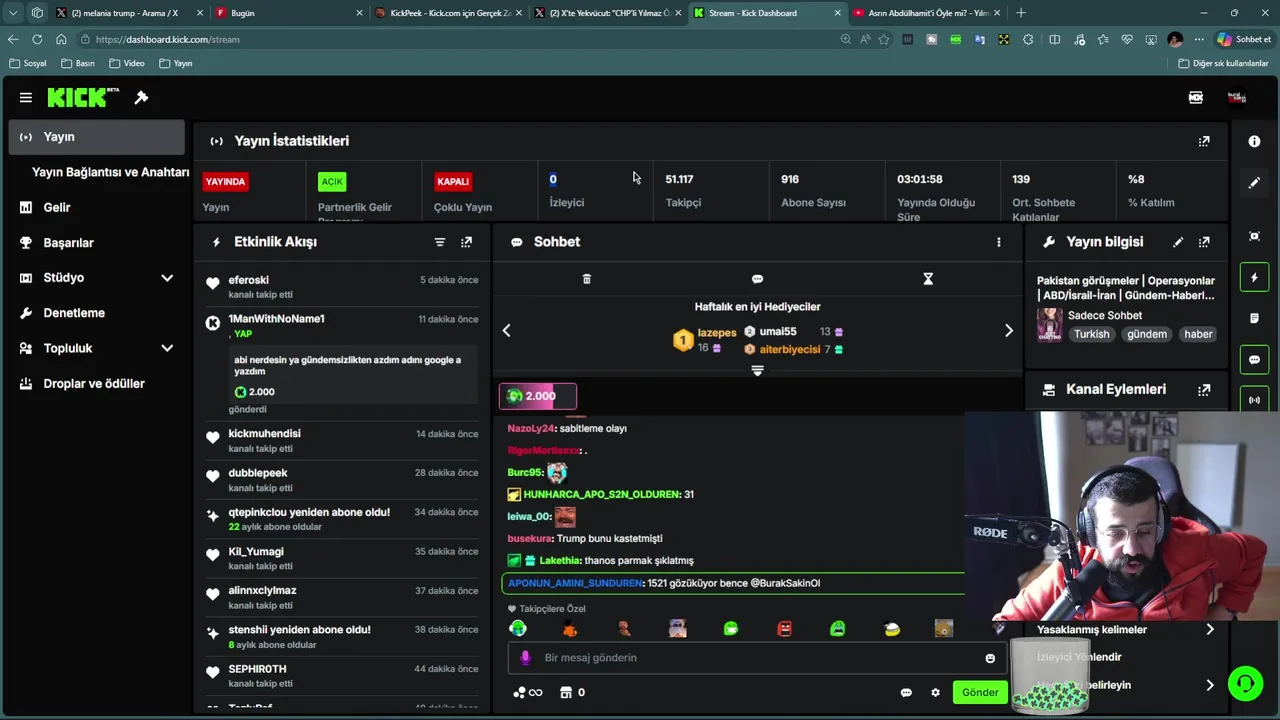Open the Sosyal bookmarks folder
Image resolution: width=1280 pixels, height=720 pixels.
(28, 63)
